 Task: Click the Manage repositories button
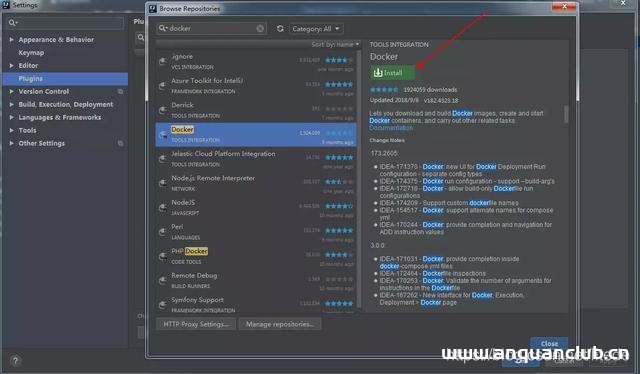point(280,324)
